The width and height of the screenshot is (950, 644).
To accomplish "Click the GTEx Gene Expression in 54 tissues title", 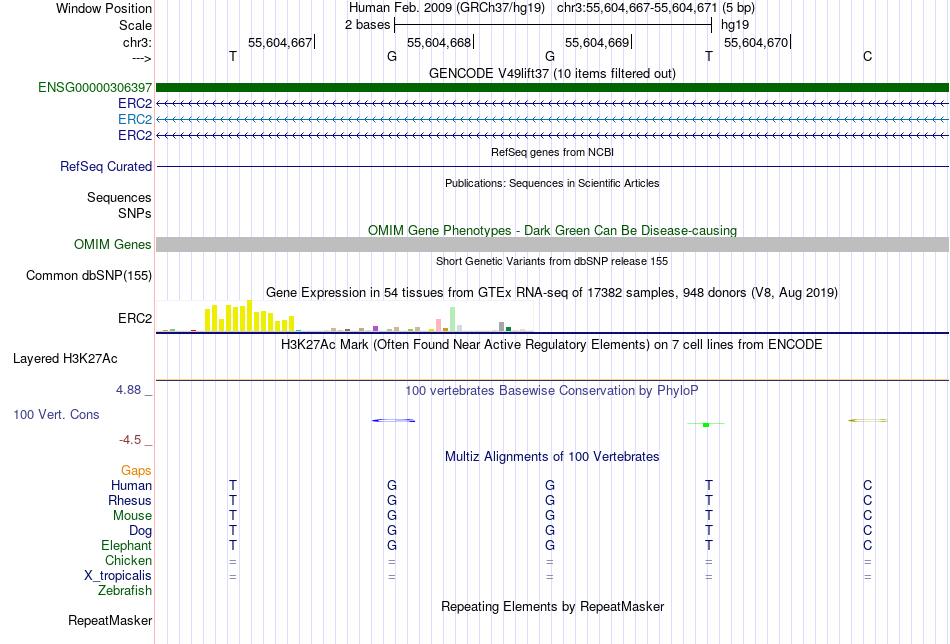I will pos(552,293).
